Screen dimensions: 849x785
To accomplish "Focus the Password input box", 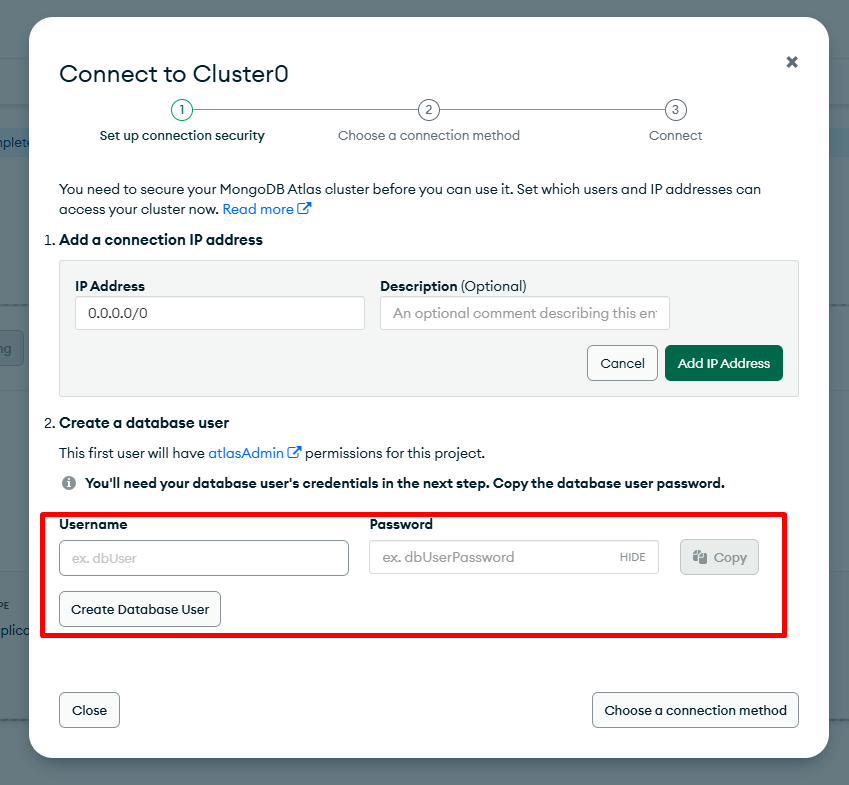I will pos(490,557).
